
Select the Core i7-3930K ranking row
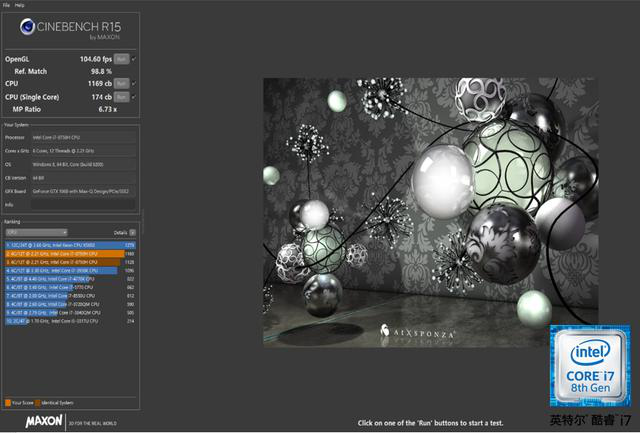(70, 271)
